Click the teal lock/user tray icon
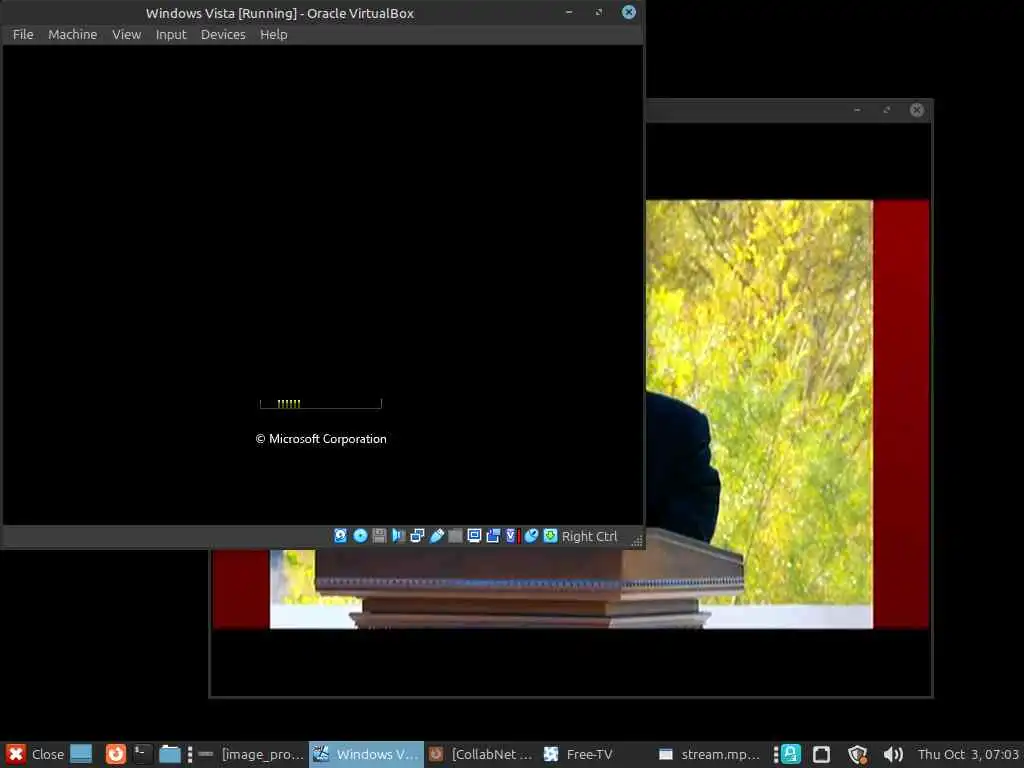This screenshot has height=768, width=1024. (x=791, y=754)
